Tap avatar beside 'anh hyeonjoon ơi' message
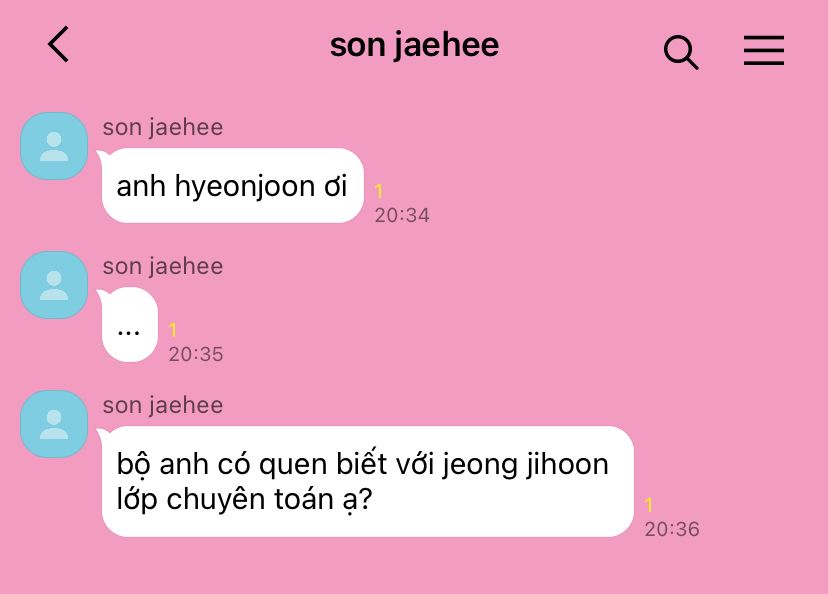828x594 pixels. pos(54,146)
